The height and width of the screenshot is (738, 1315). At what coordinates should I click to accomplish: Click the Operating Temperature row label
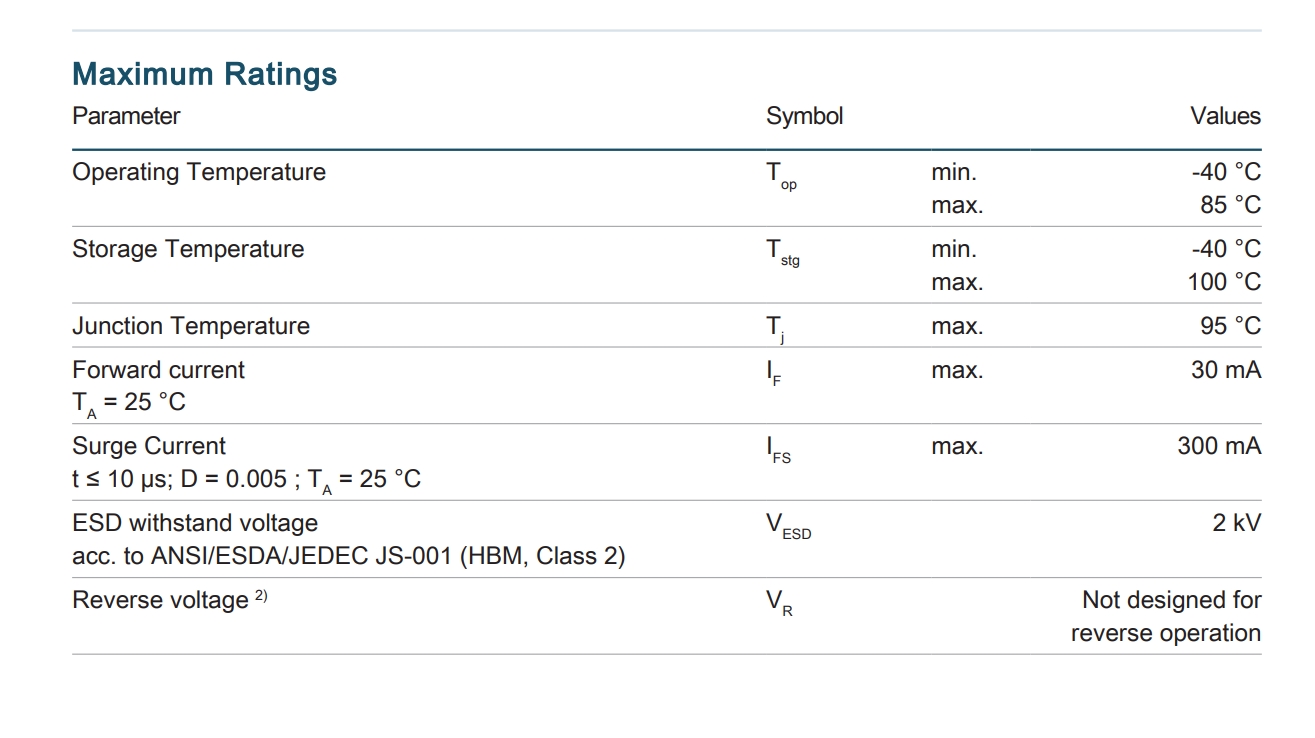[199, 172]
